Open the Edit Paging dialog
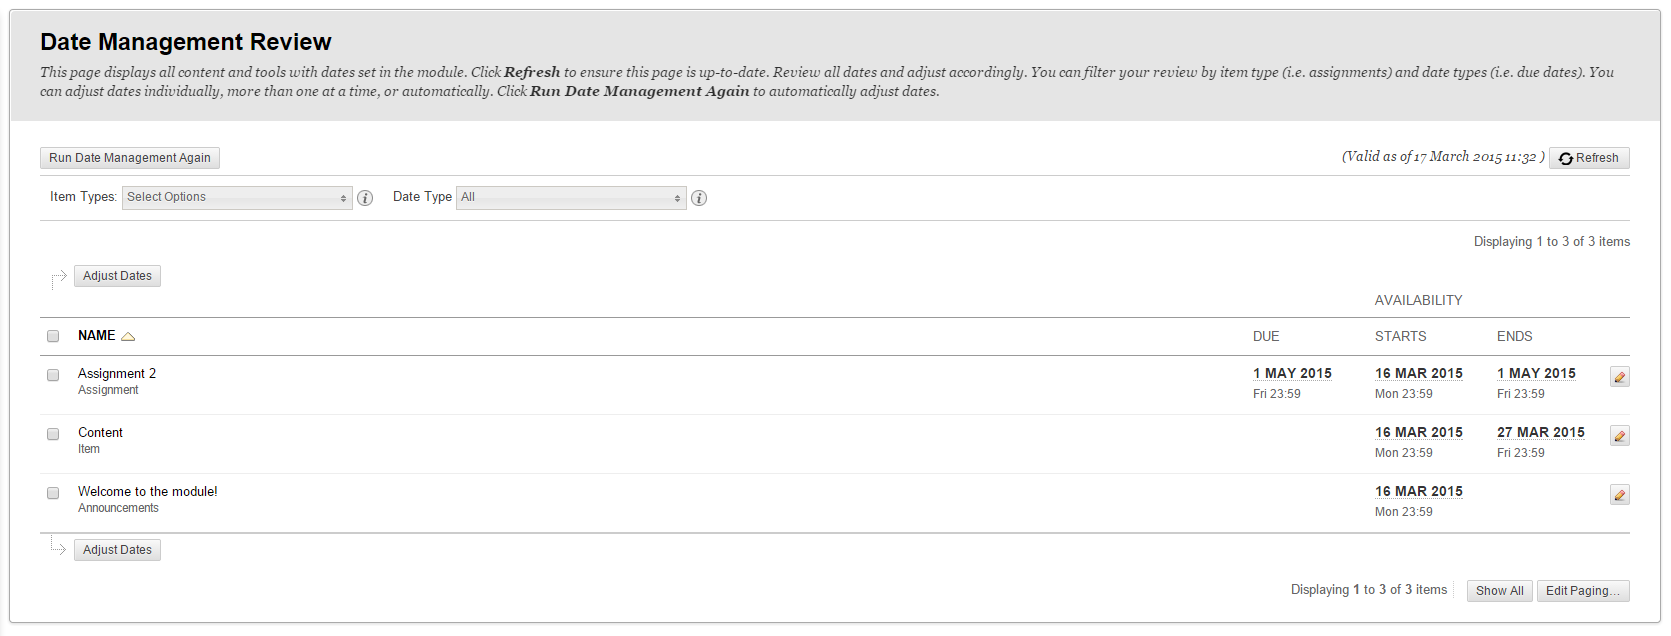The height and width of the screenshot is (636, 1671). point(1583,590)
